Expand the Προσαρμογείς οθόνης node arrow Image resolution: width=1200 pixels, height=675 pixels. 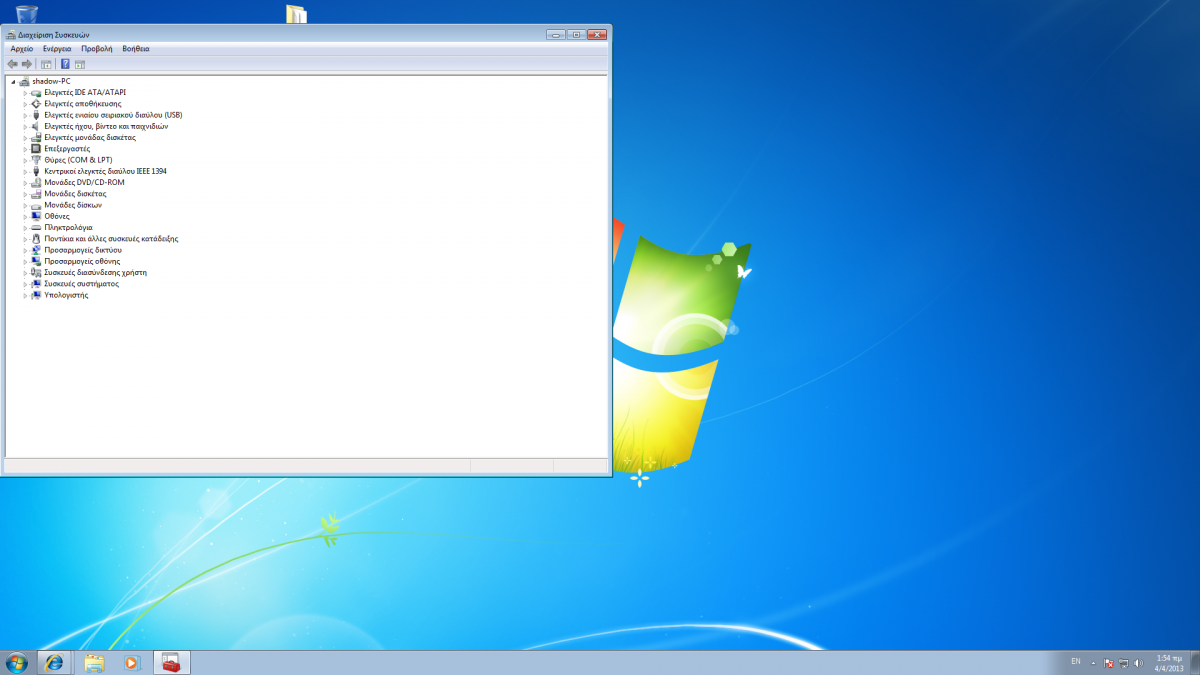[25, 261]
